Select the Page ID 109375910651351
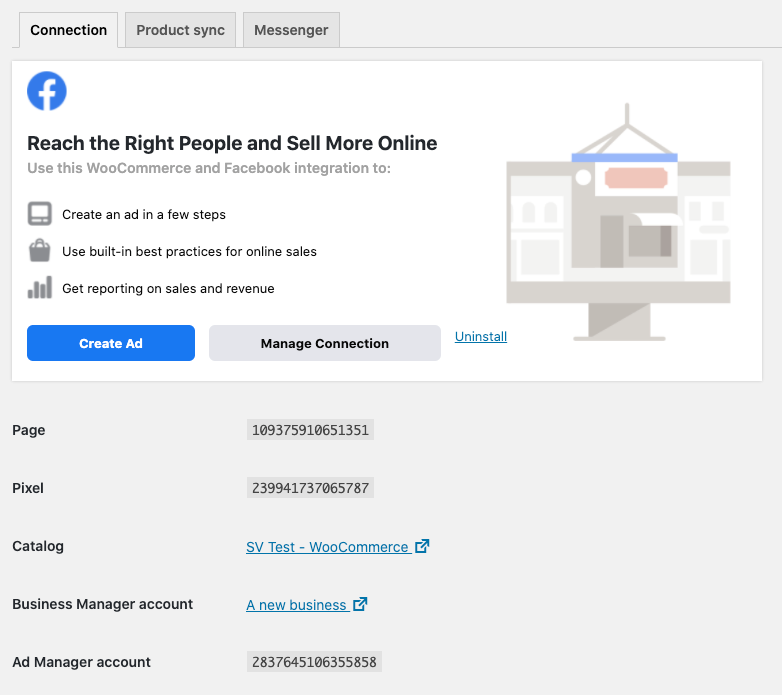The width and height of the screenshot is (782, 695). 310,430
